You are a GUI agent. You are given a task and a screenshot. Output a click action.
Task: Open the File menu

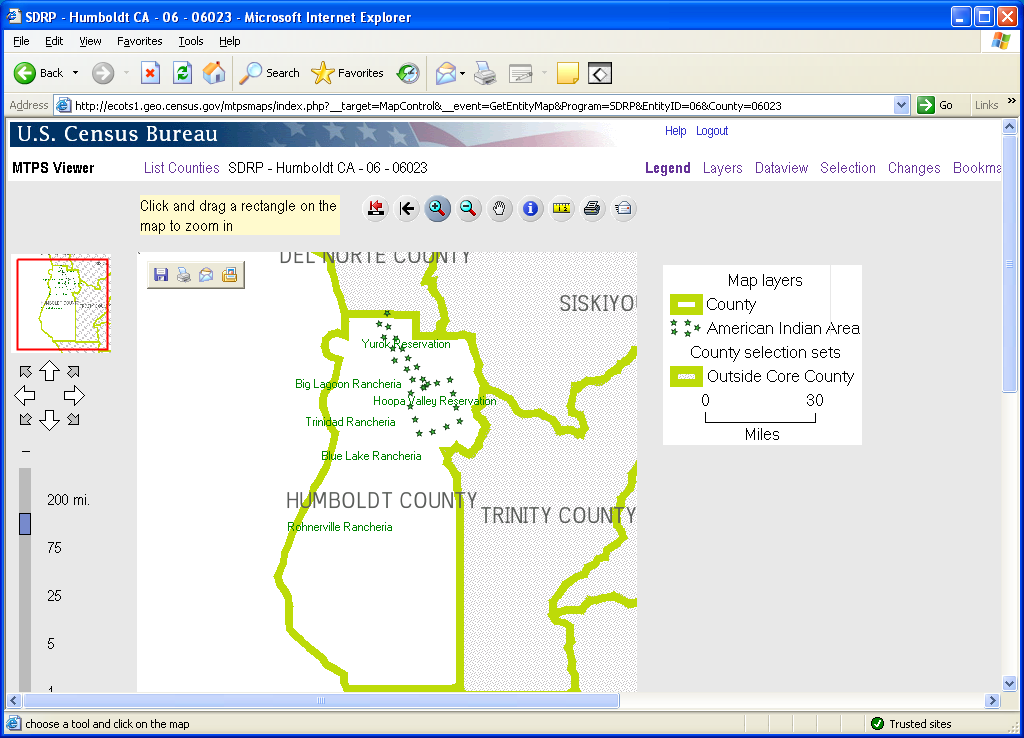21,41
